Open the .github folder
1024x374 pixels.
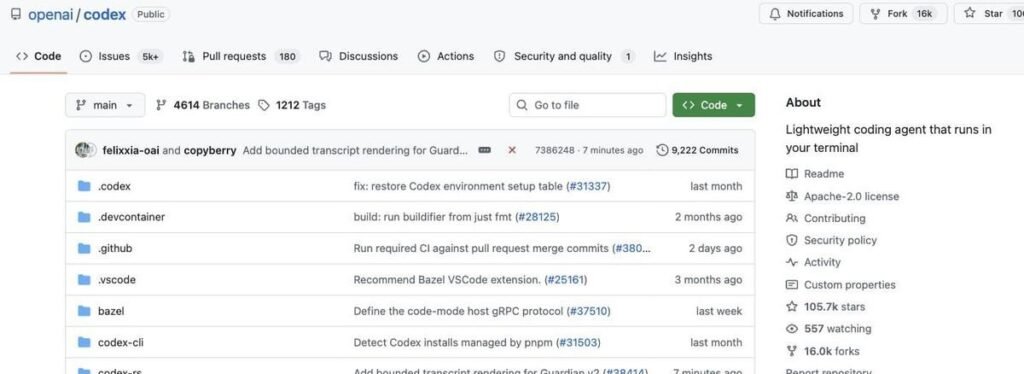[x=115, y=248]
